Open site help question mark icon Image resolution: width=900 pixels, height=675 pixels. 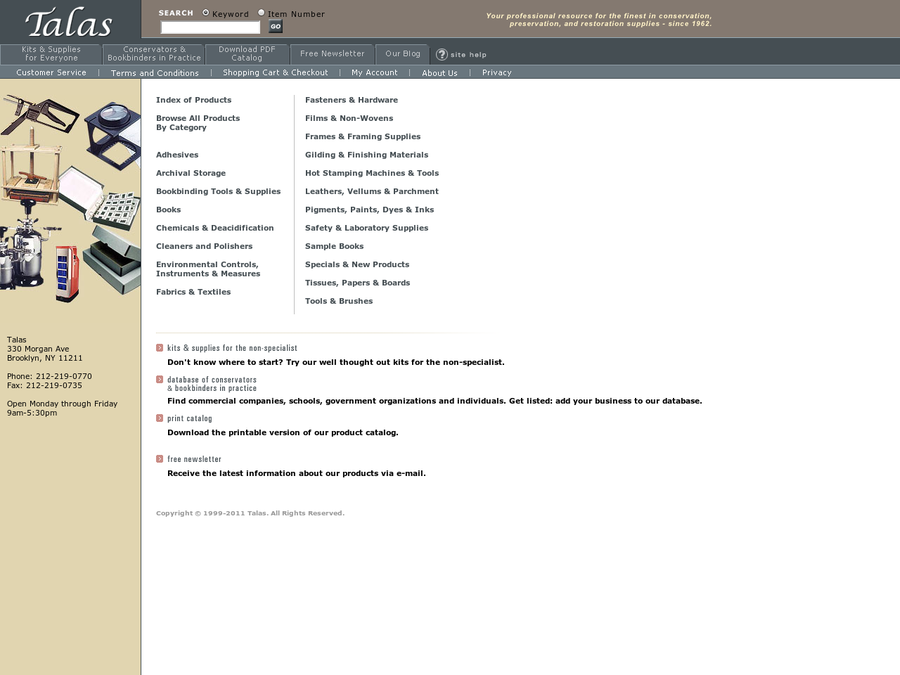point(441,55)
